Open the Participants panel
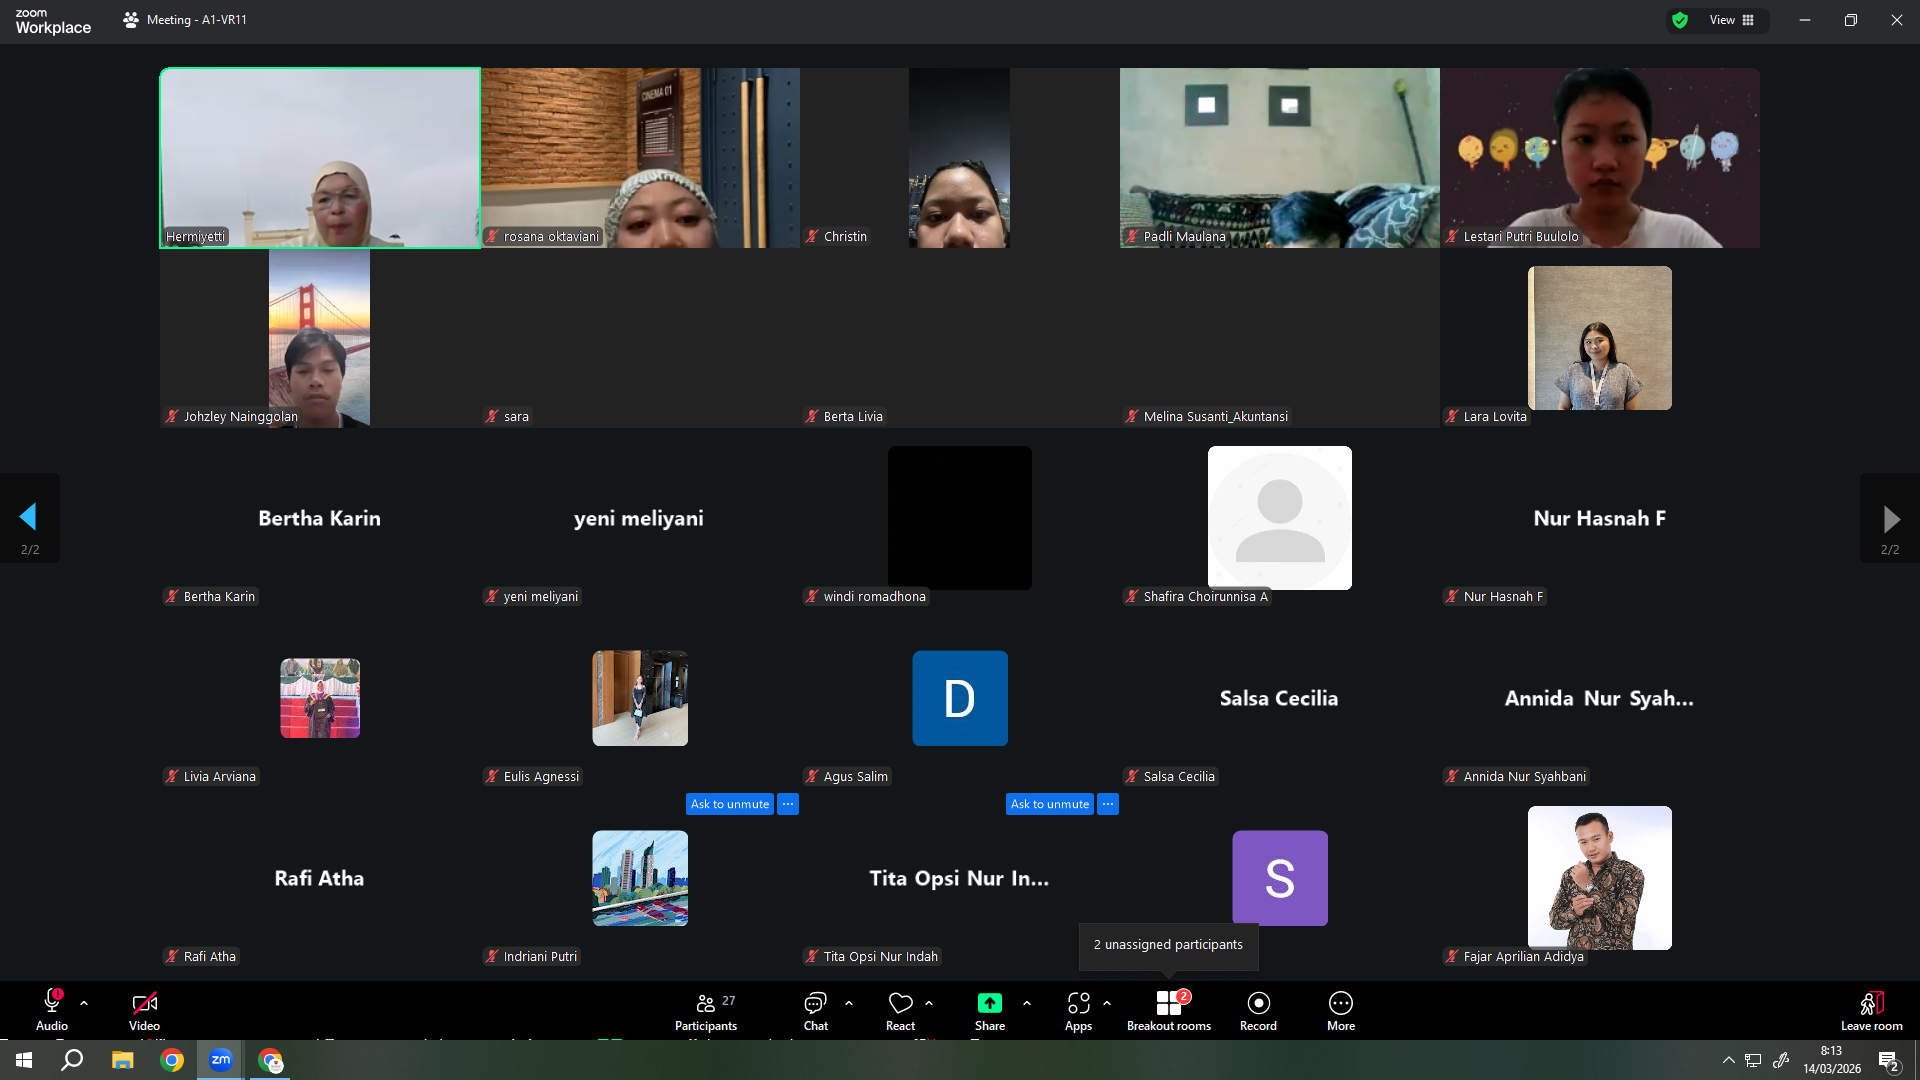This screenshot has height=1080, width=1920. coord(706,1010)
